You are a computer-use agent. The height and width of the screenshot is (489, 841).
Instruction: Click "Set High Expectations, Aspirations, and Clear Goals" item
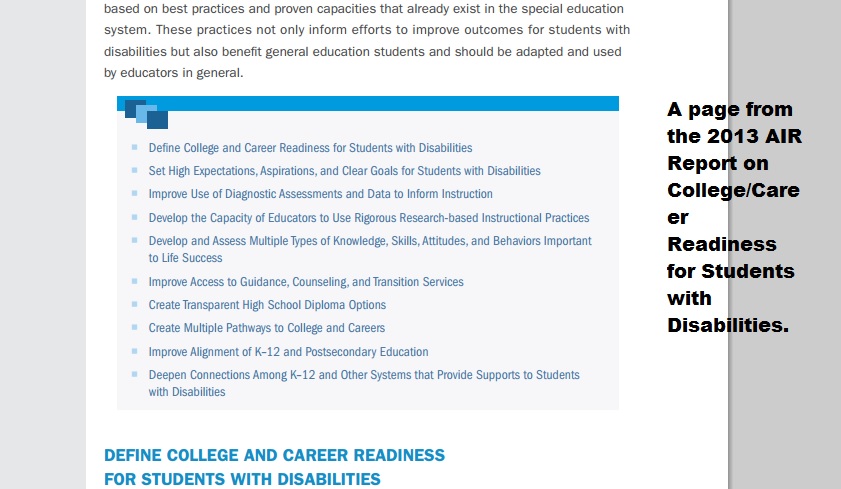[344, 171]
